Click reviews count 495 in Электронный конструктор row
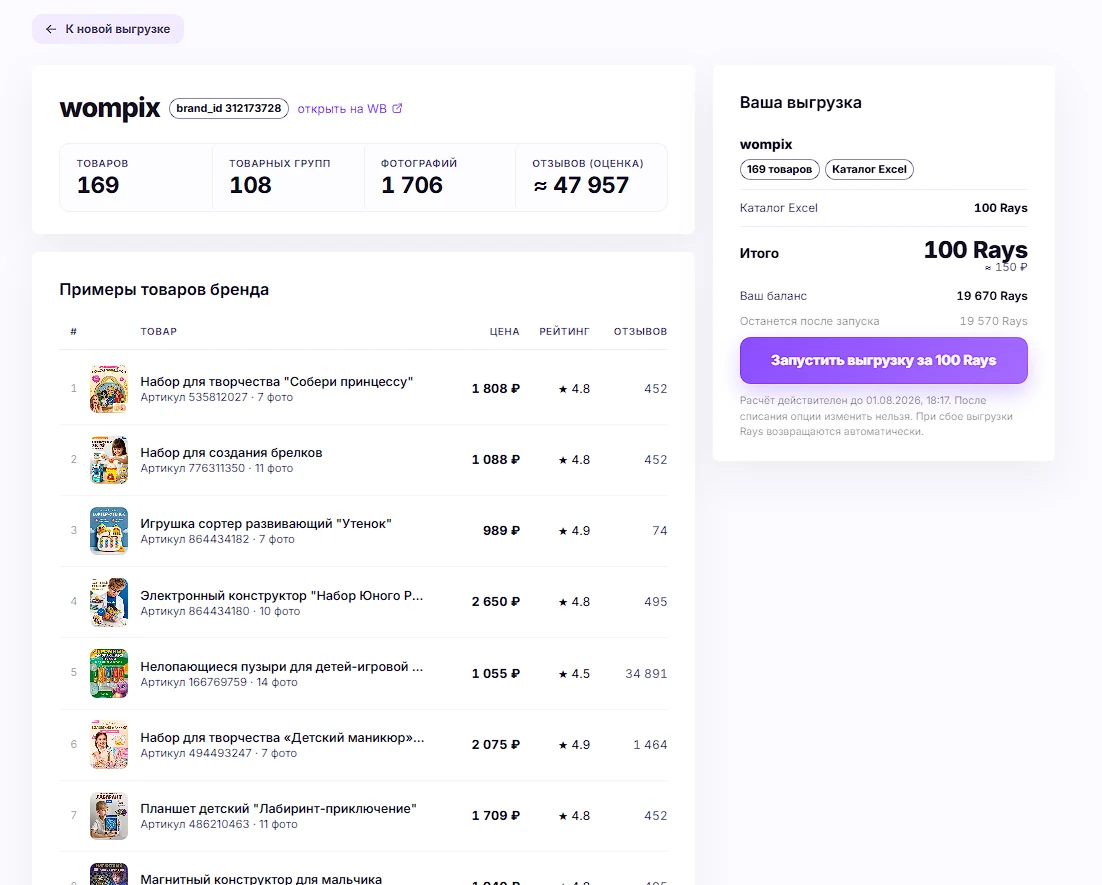1102x885 pixels. (656, 602)
